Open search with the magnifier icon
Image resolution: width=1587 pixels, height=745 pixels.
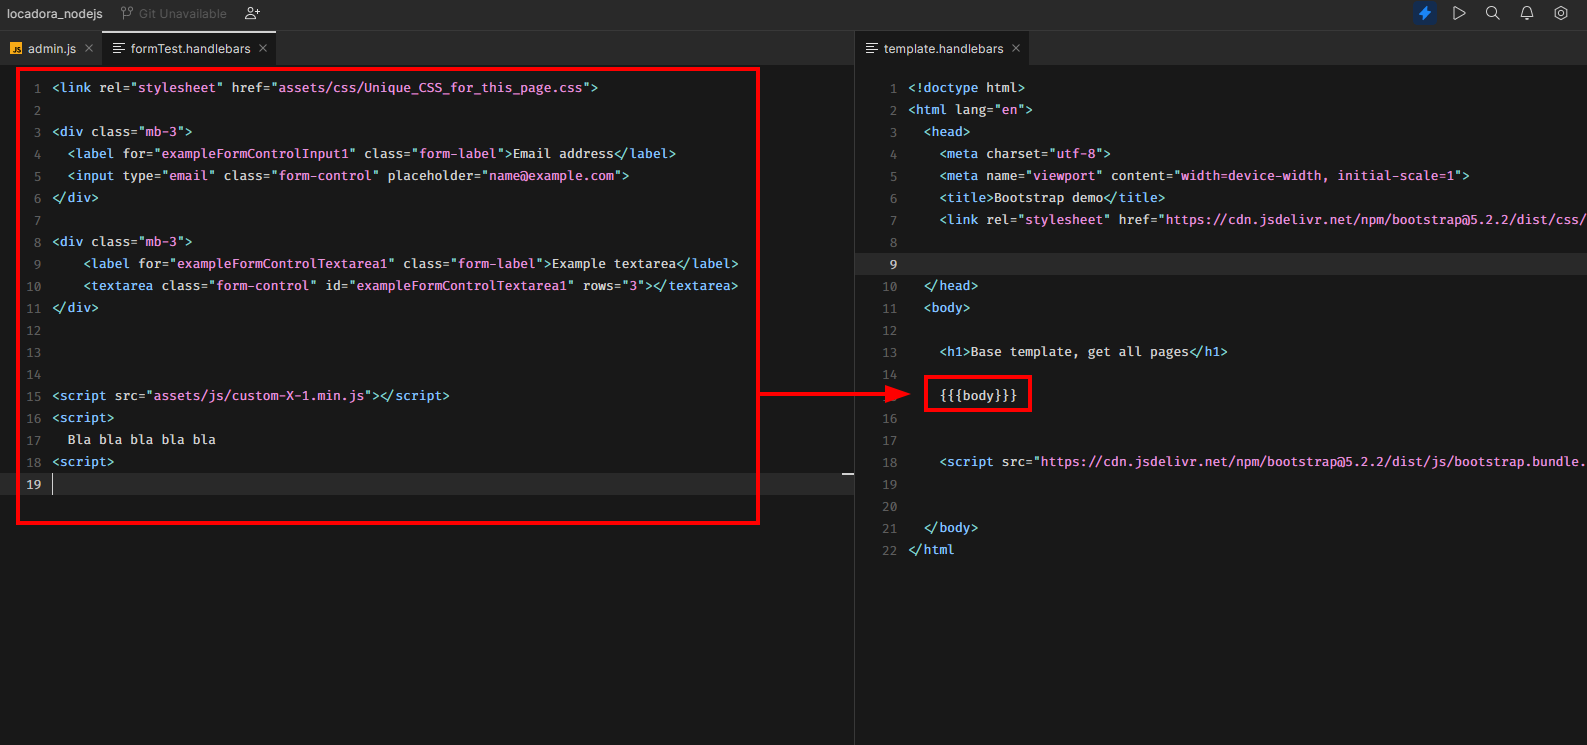1493,13
